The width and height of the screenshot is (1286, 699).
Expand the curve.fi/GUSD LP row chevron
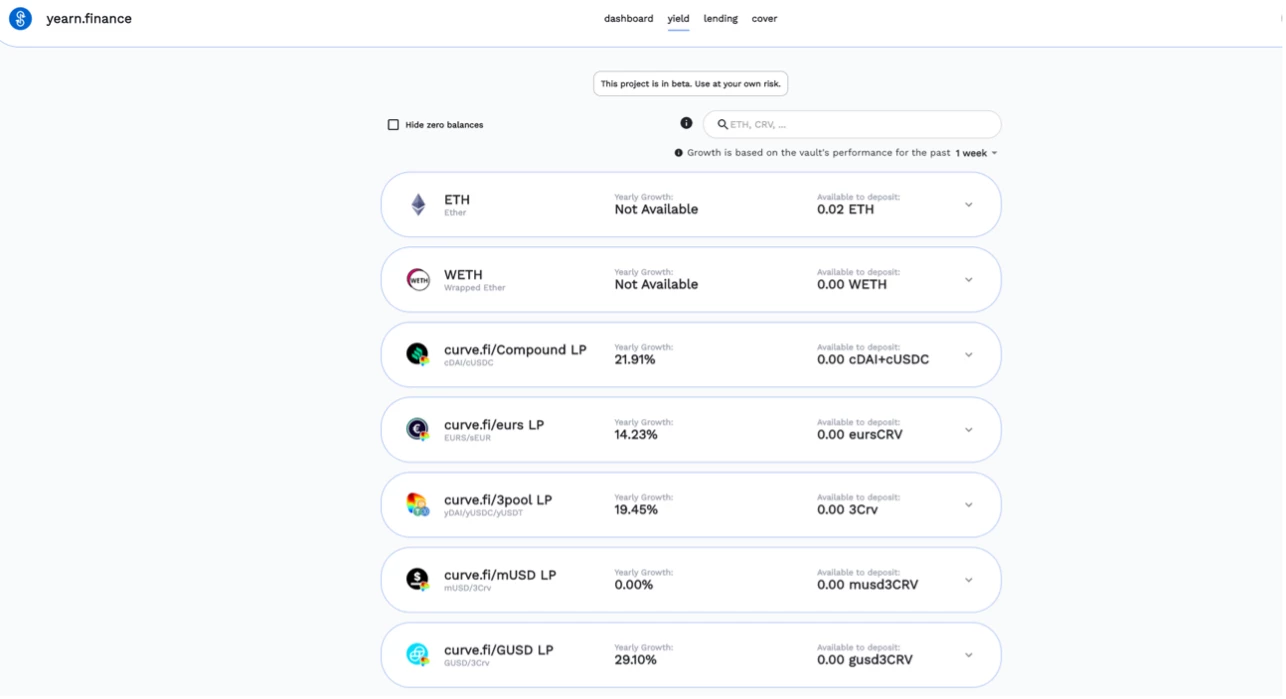point(968,655)
